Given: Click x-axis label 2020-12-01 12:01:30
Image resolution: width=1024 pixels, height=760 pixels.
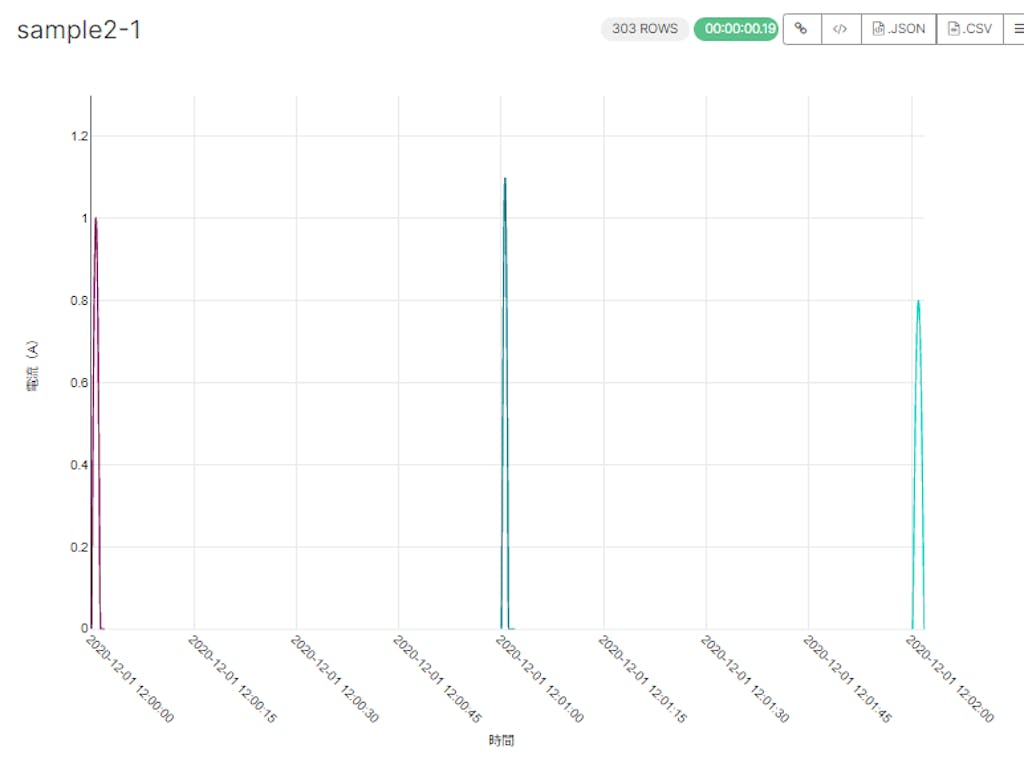Looking at the screenshot, I should 745,679.
